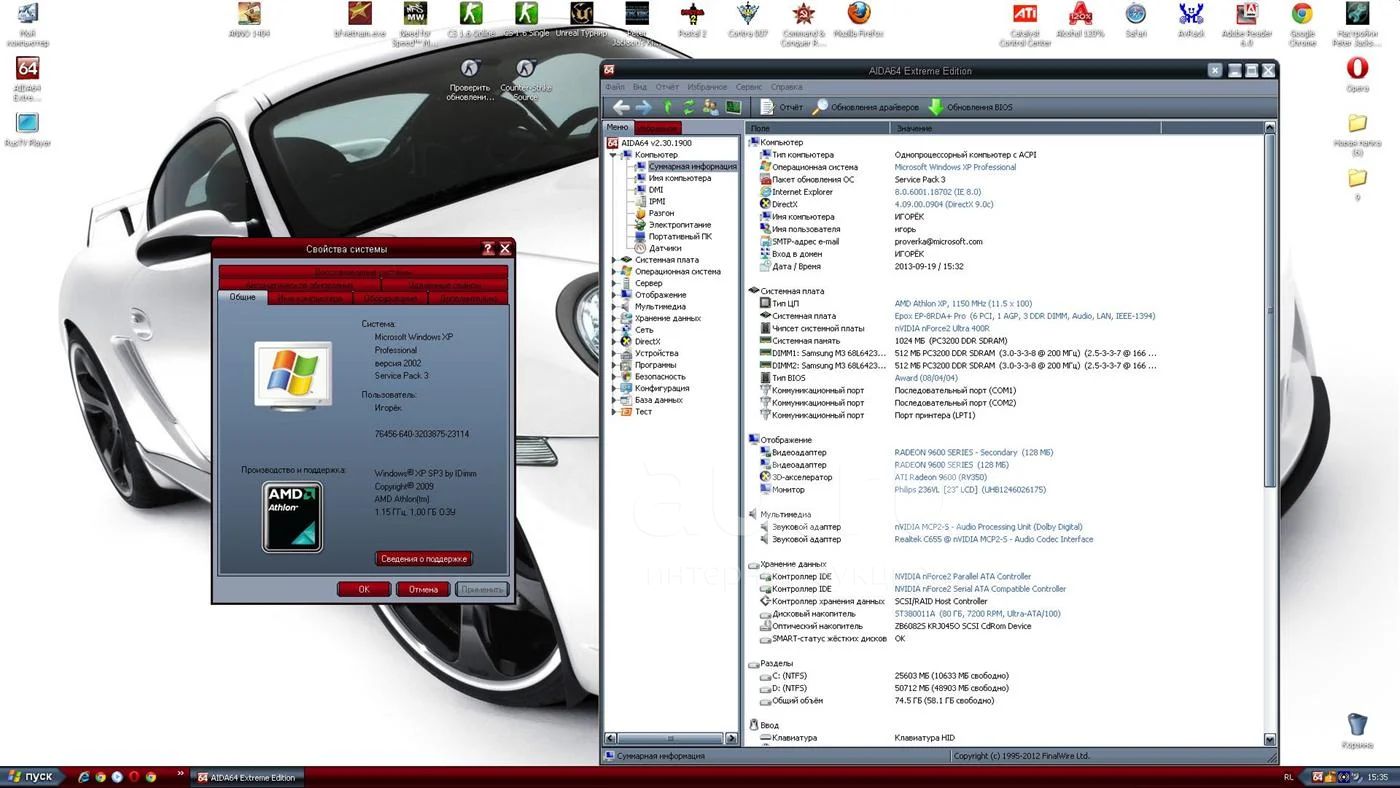Screen dimensions: 1400x788
Task: Click the Microsoft Windows XP Professional link
Action: [955, 167]
